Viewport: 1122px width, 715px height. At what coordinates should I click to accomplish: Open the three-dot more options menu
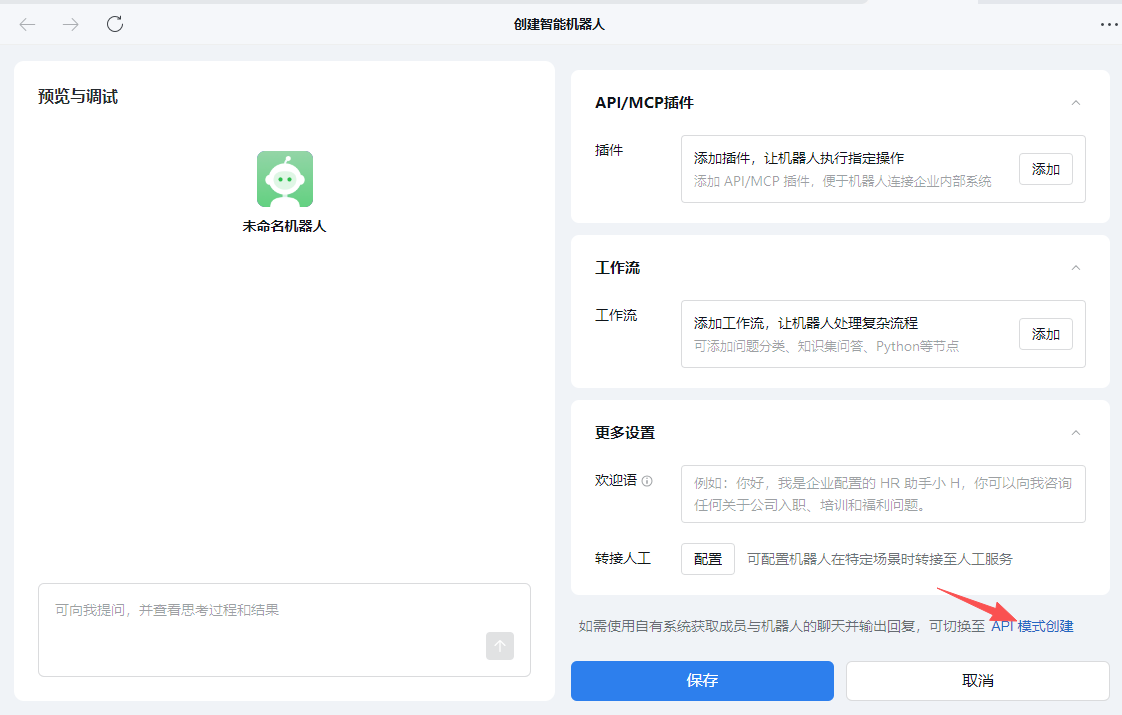[1109, 24]
